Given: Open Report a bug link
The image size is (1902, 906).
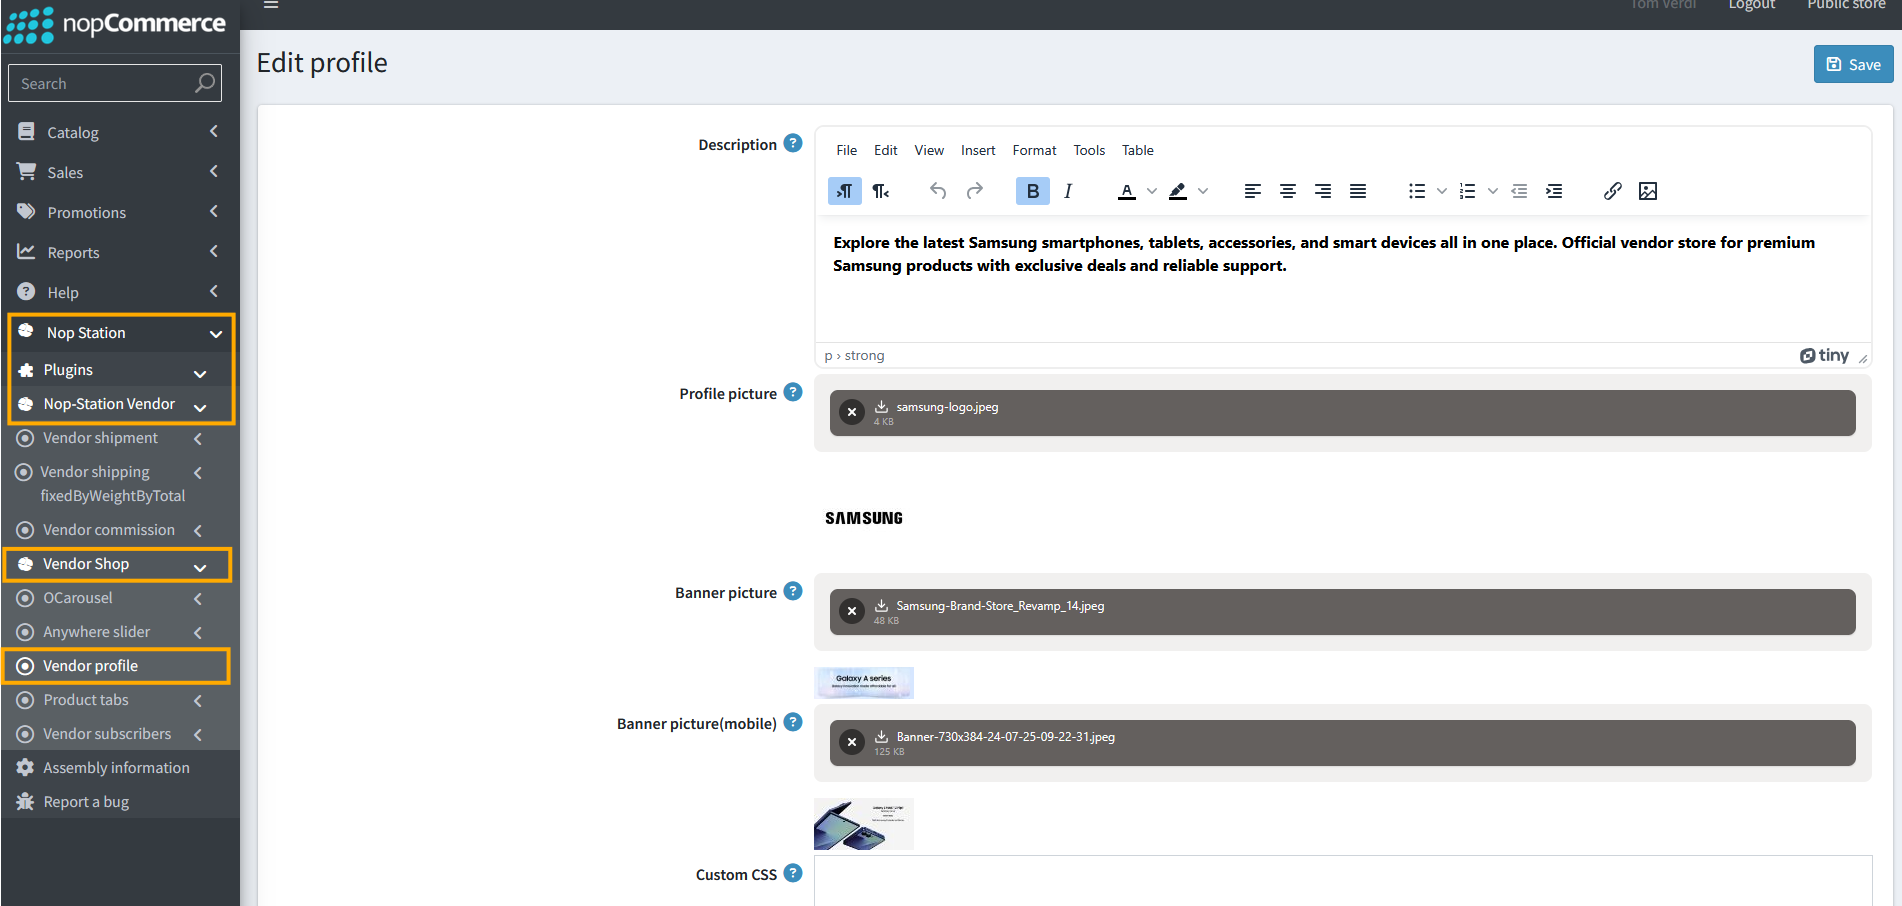Looking at the screenshot, I should (119, 802).
